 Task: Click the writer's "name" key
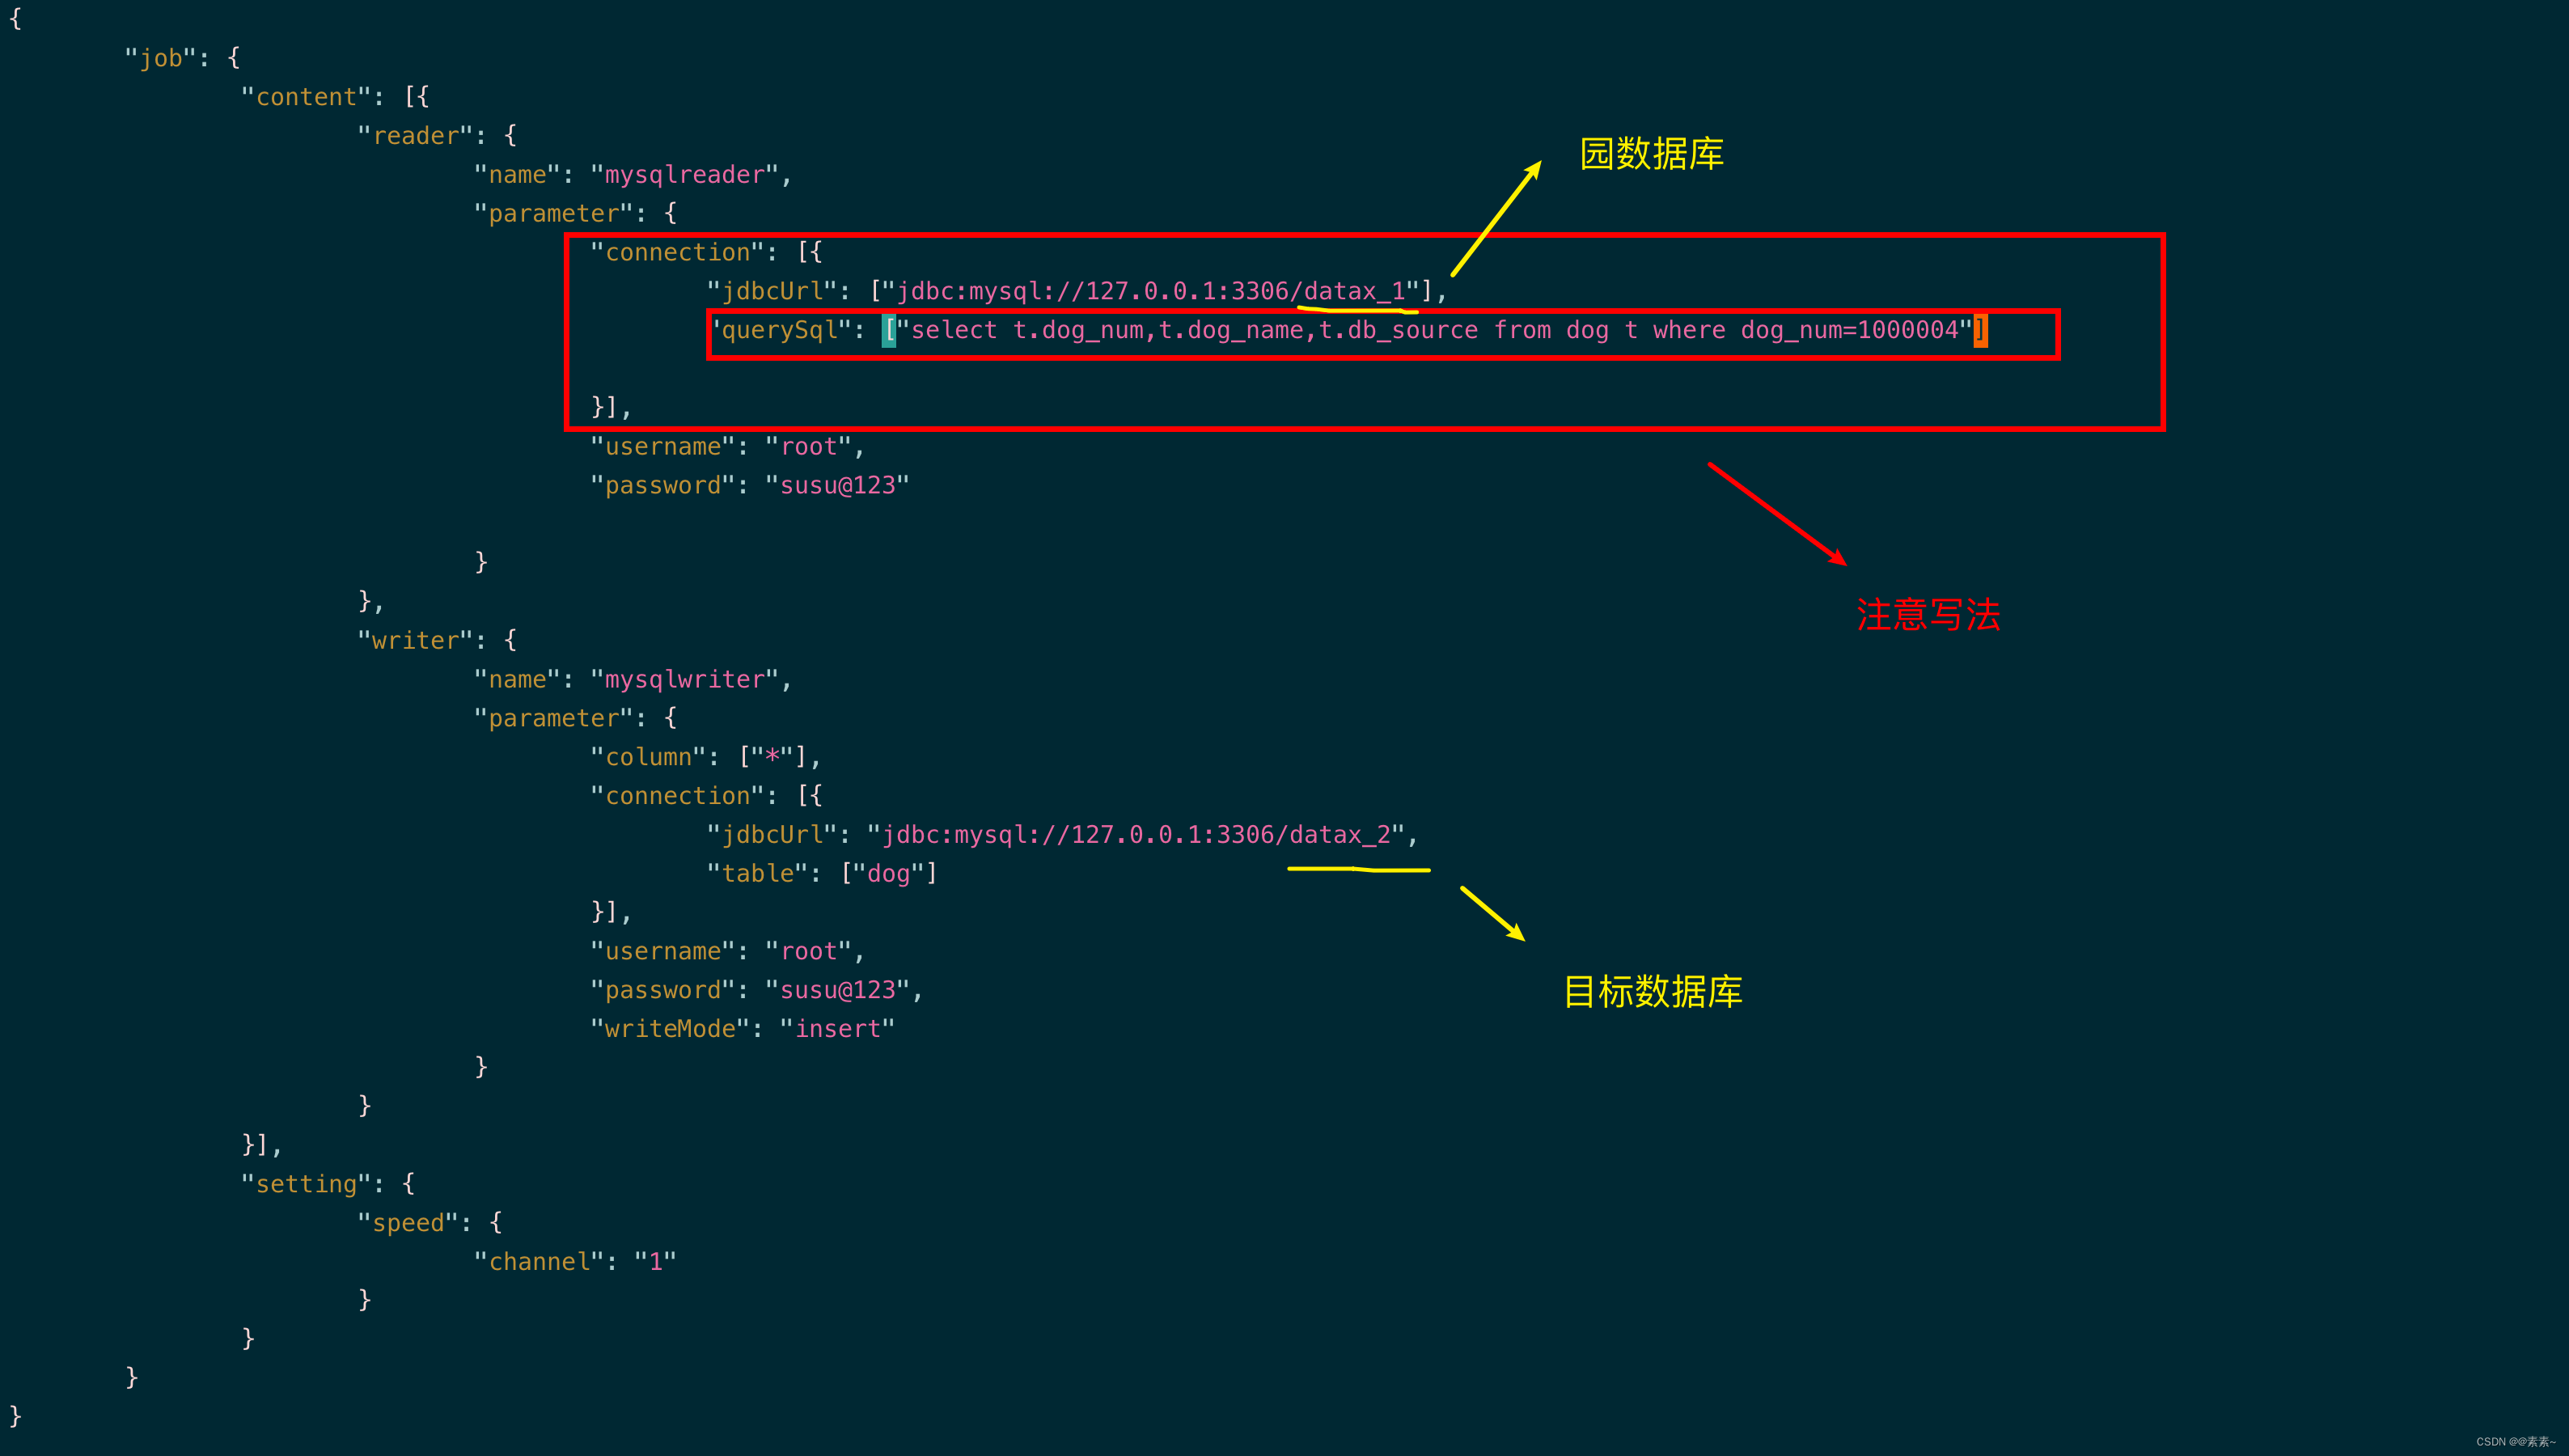(517, 679)
